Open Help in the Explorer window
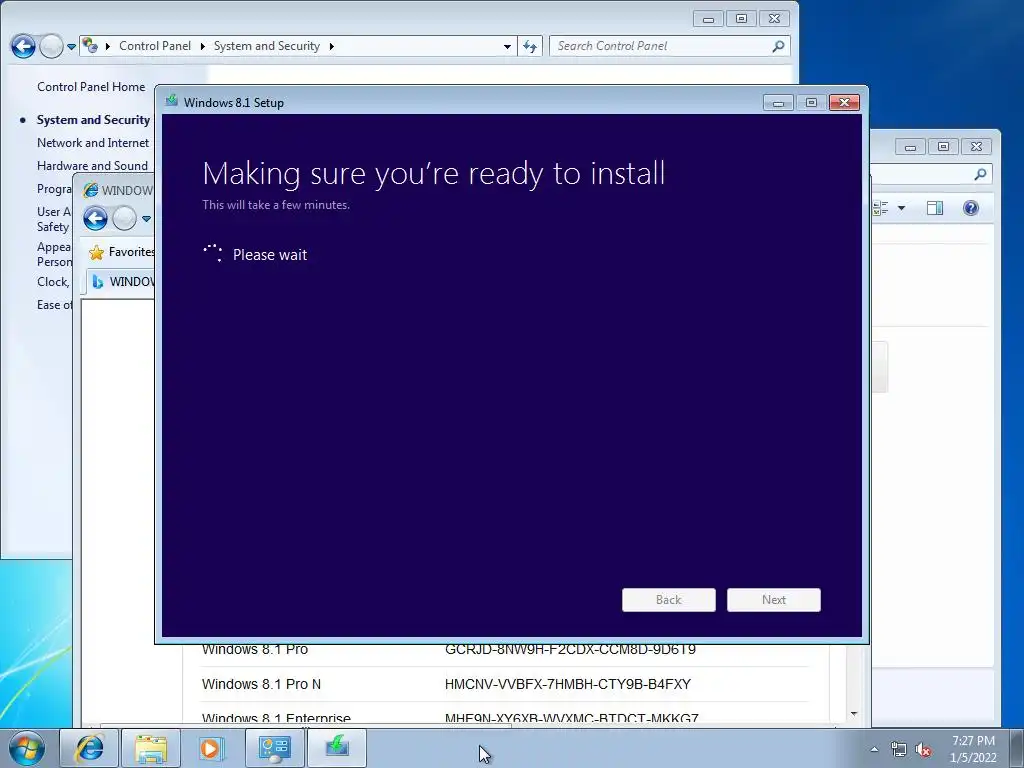This screenshot has height=768, width=1024. coord(970,208)
